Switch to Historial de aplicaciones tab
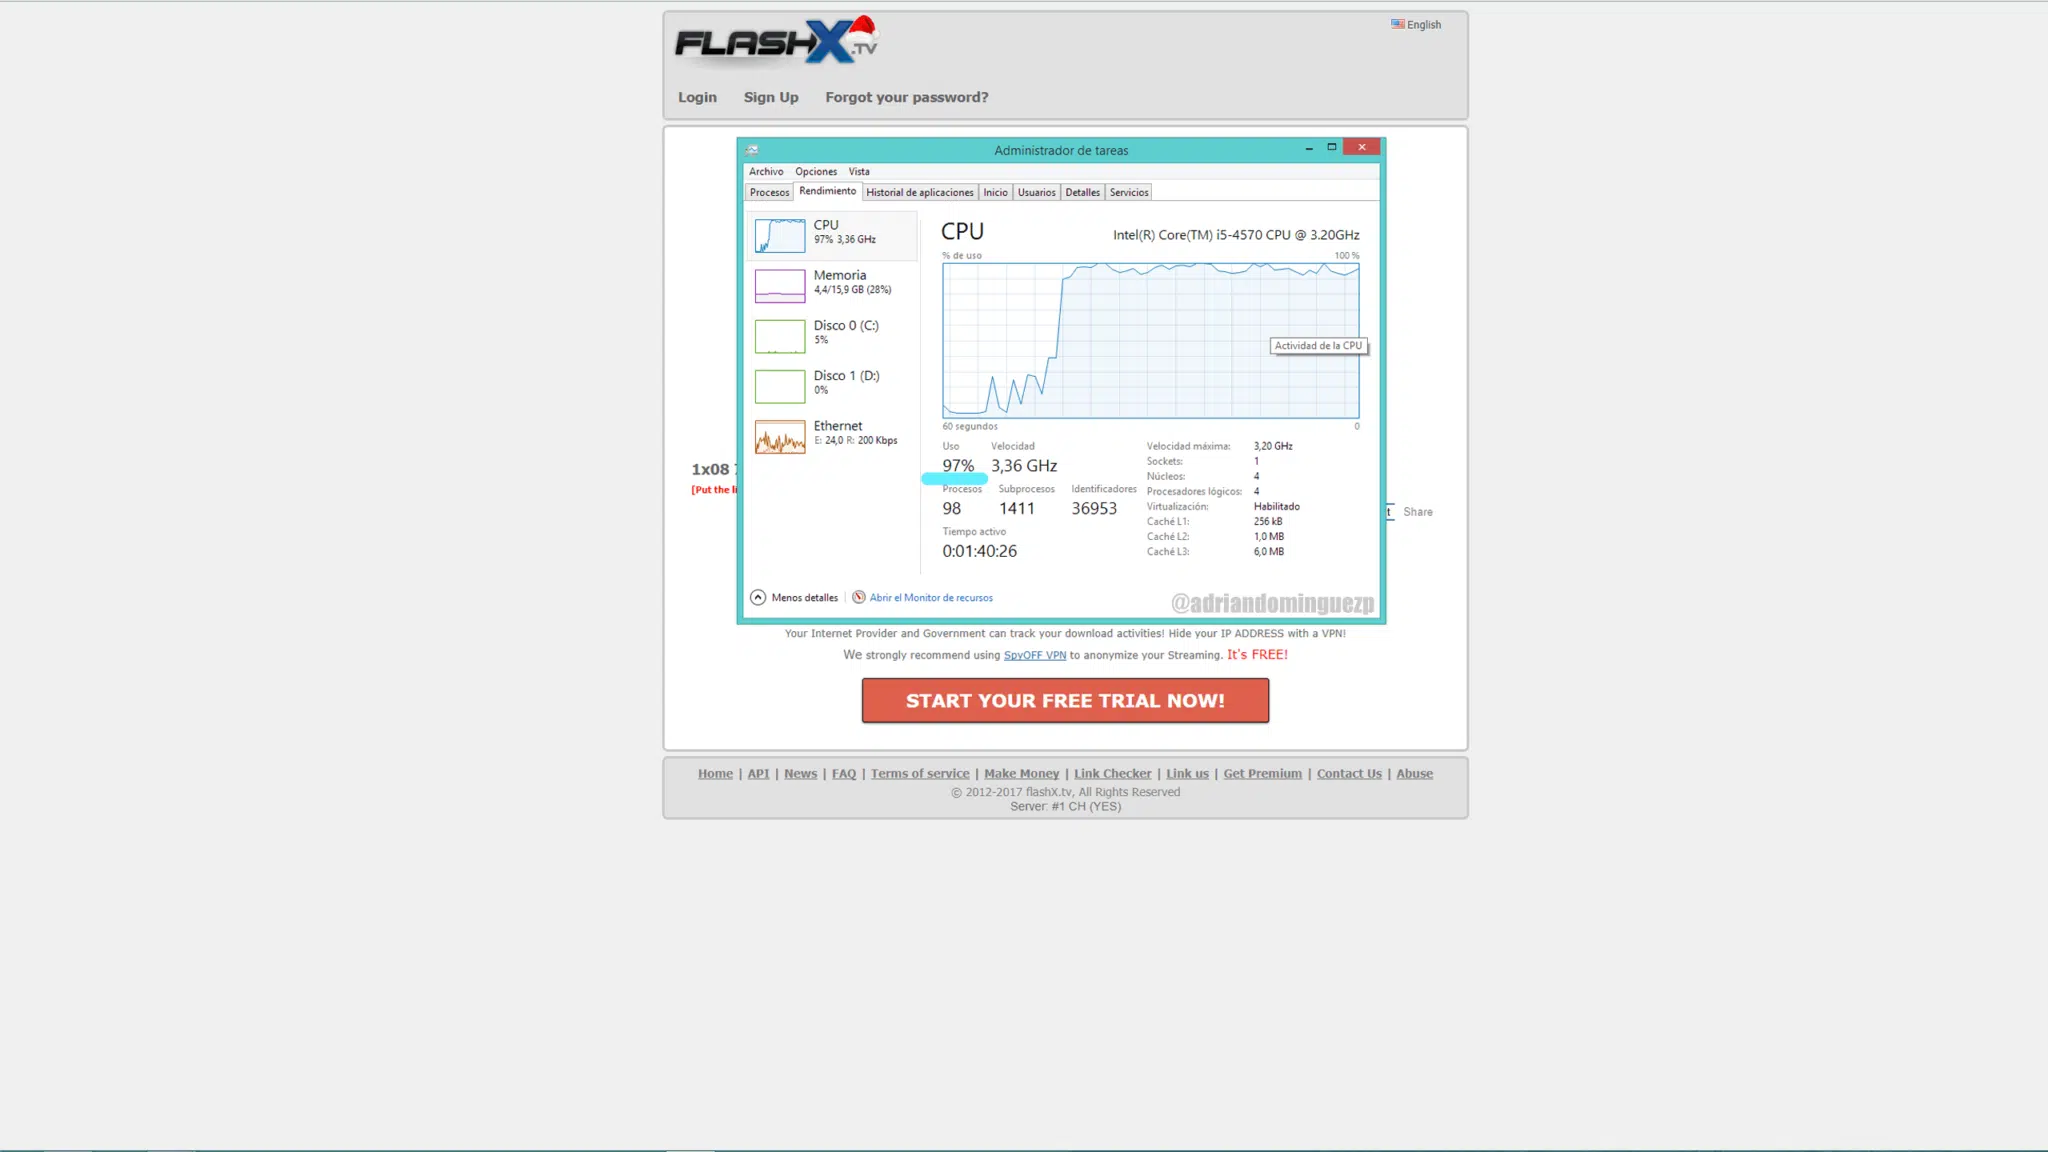 point(919,192)
